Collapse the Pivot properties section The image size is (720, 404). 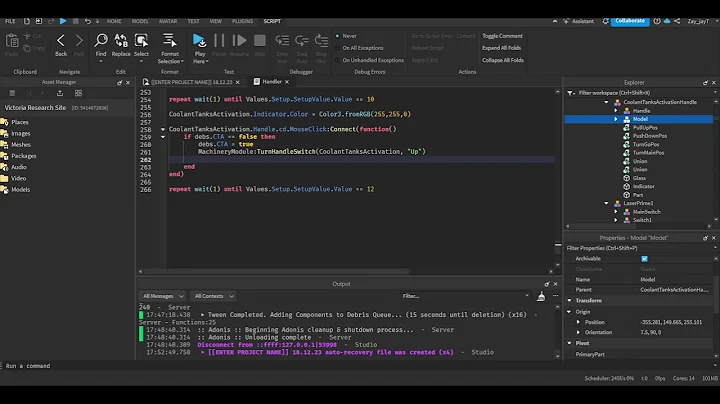pos(570,343)
